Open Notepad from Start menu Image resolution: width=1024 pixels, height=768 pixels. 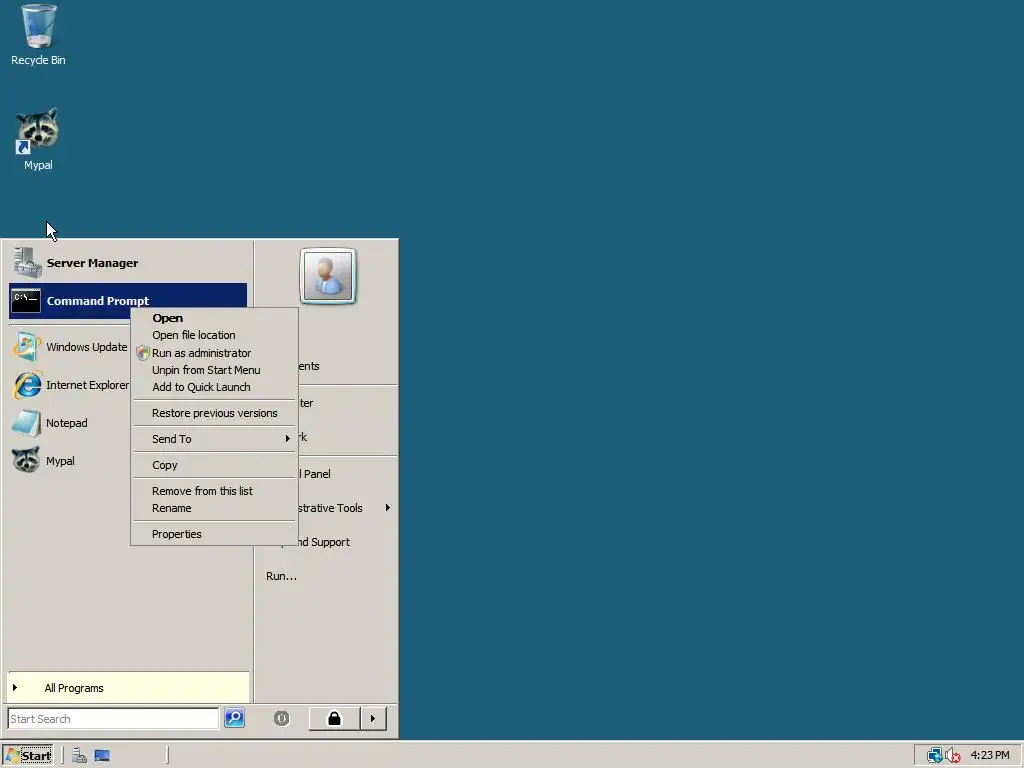click(70, 423)
